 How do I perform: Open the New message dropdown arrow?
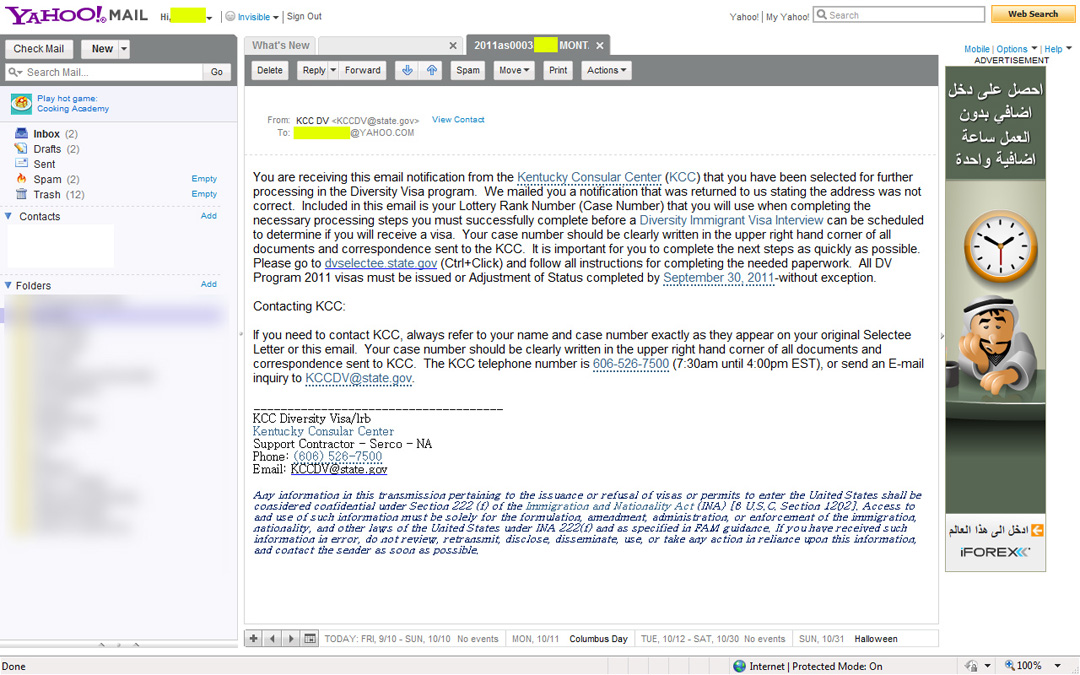point(124,49)
